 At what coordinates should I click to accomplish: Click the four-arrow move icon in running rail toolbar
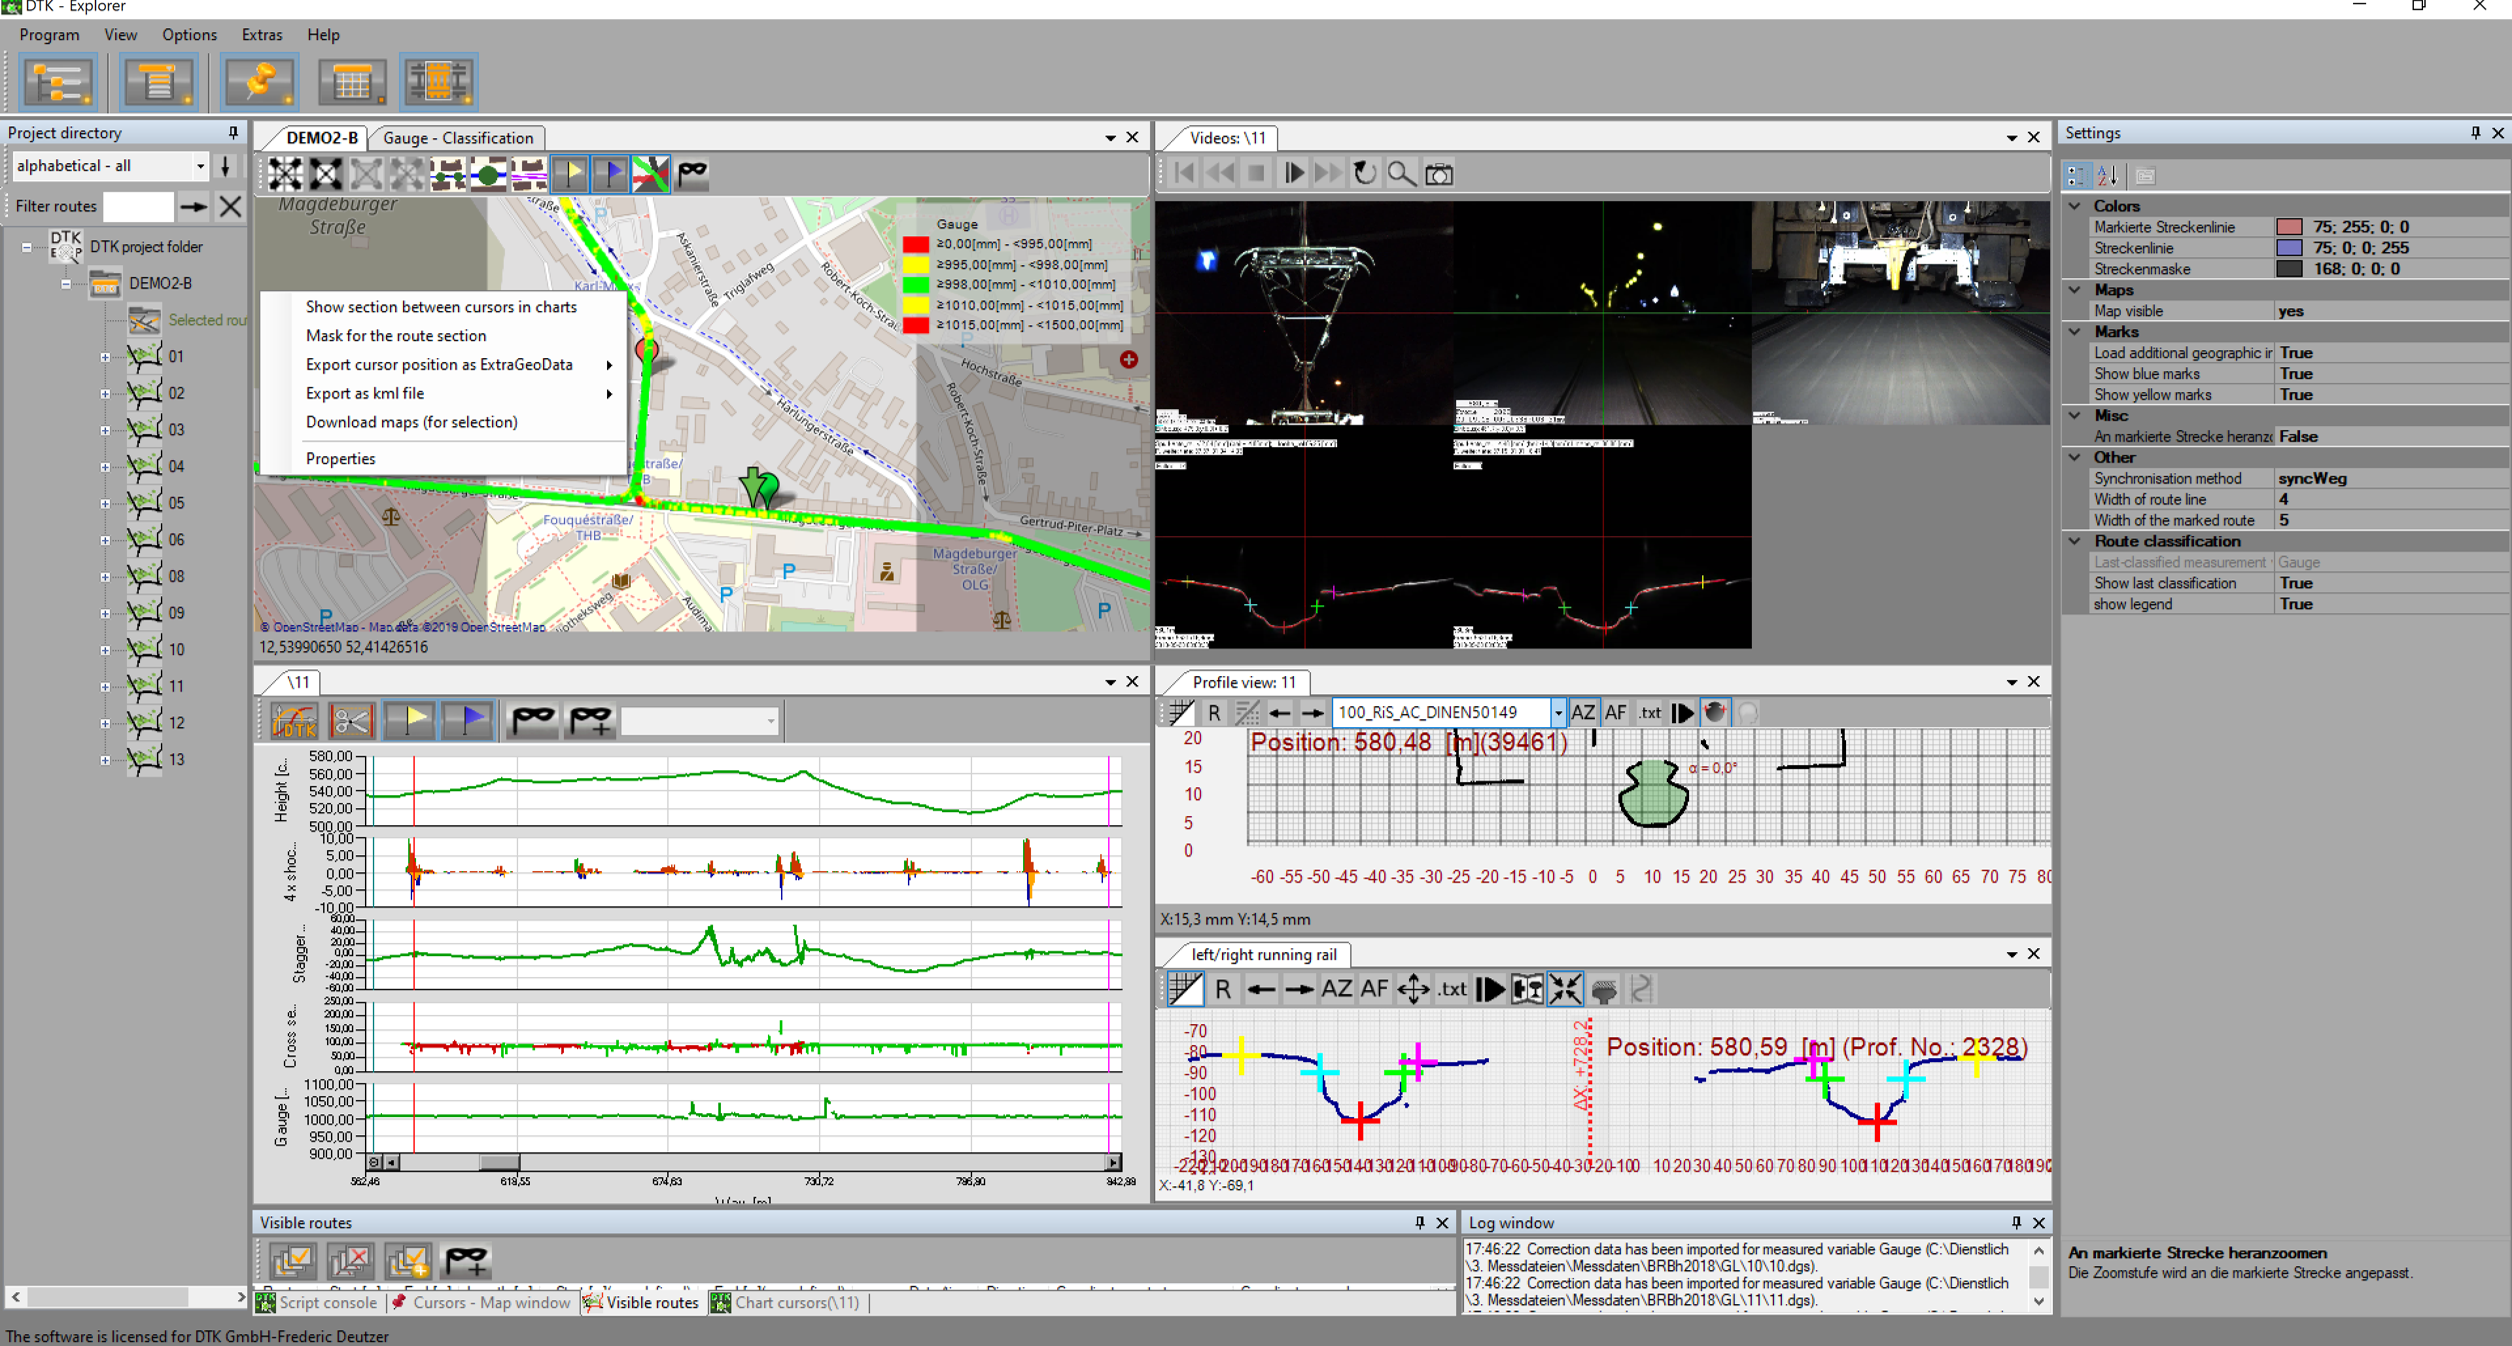click(x=1413, y=989)
